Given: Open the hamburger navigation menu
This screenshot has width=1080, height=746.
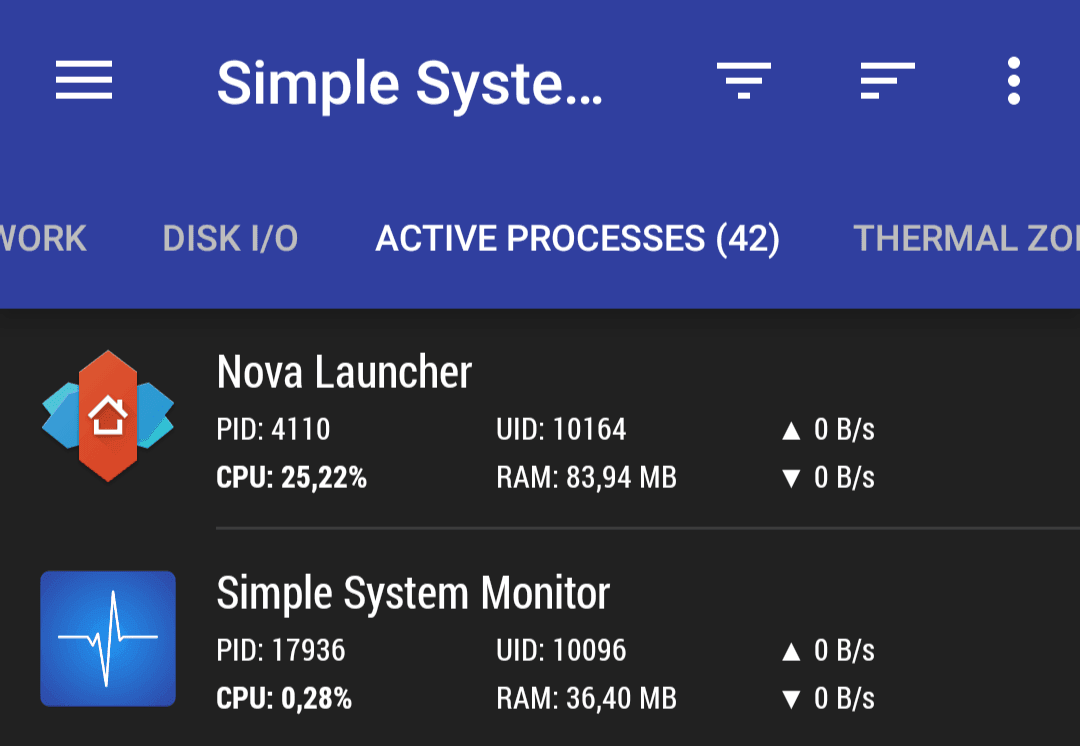Looking at the screenshot, I should [x=84, y=80].
